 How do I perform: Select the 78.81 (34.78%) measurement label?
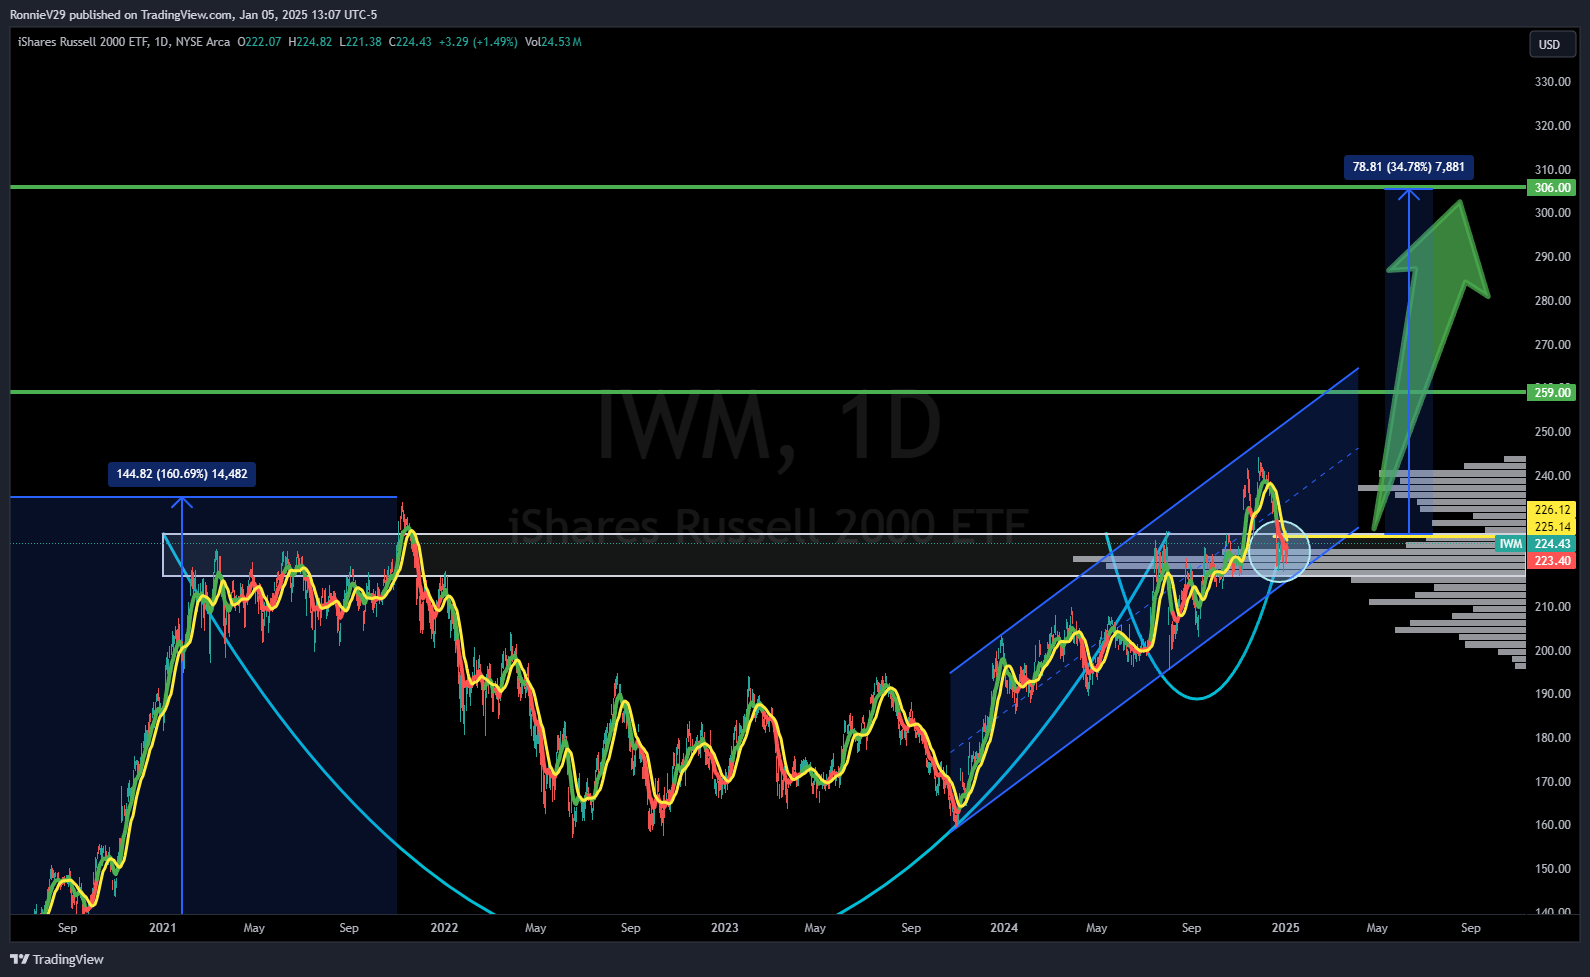[1409, 167]
